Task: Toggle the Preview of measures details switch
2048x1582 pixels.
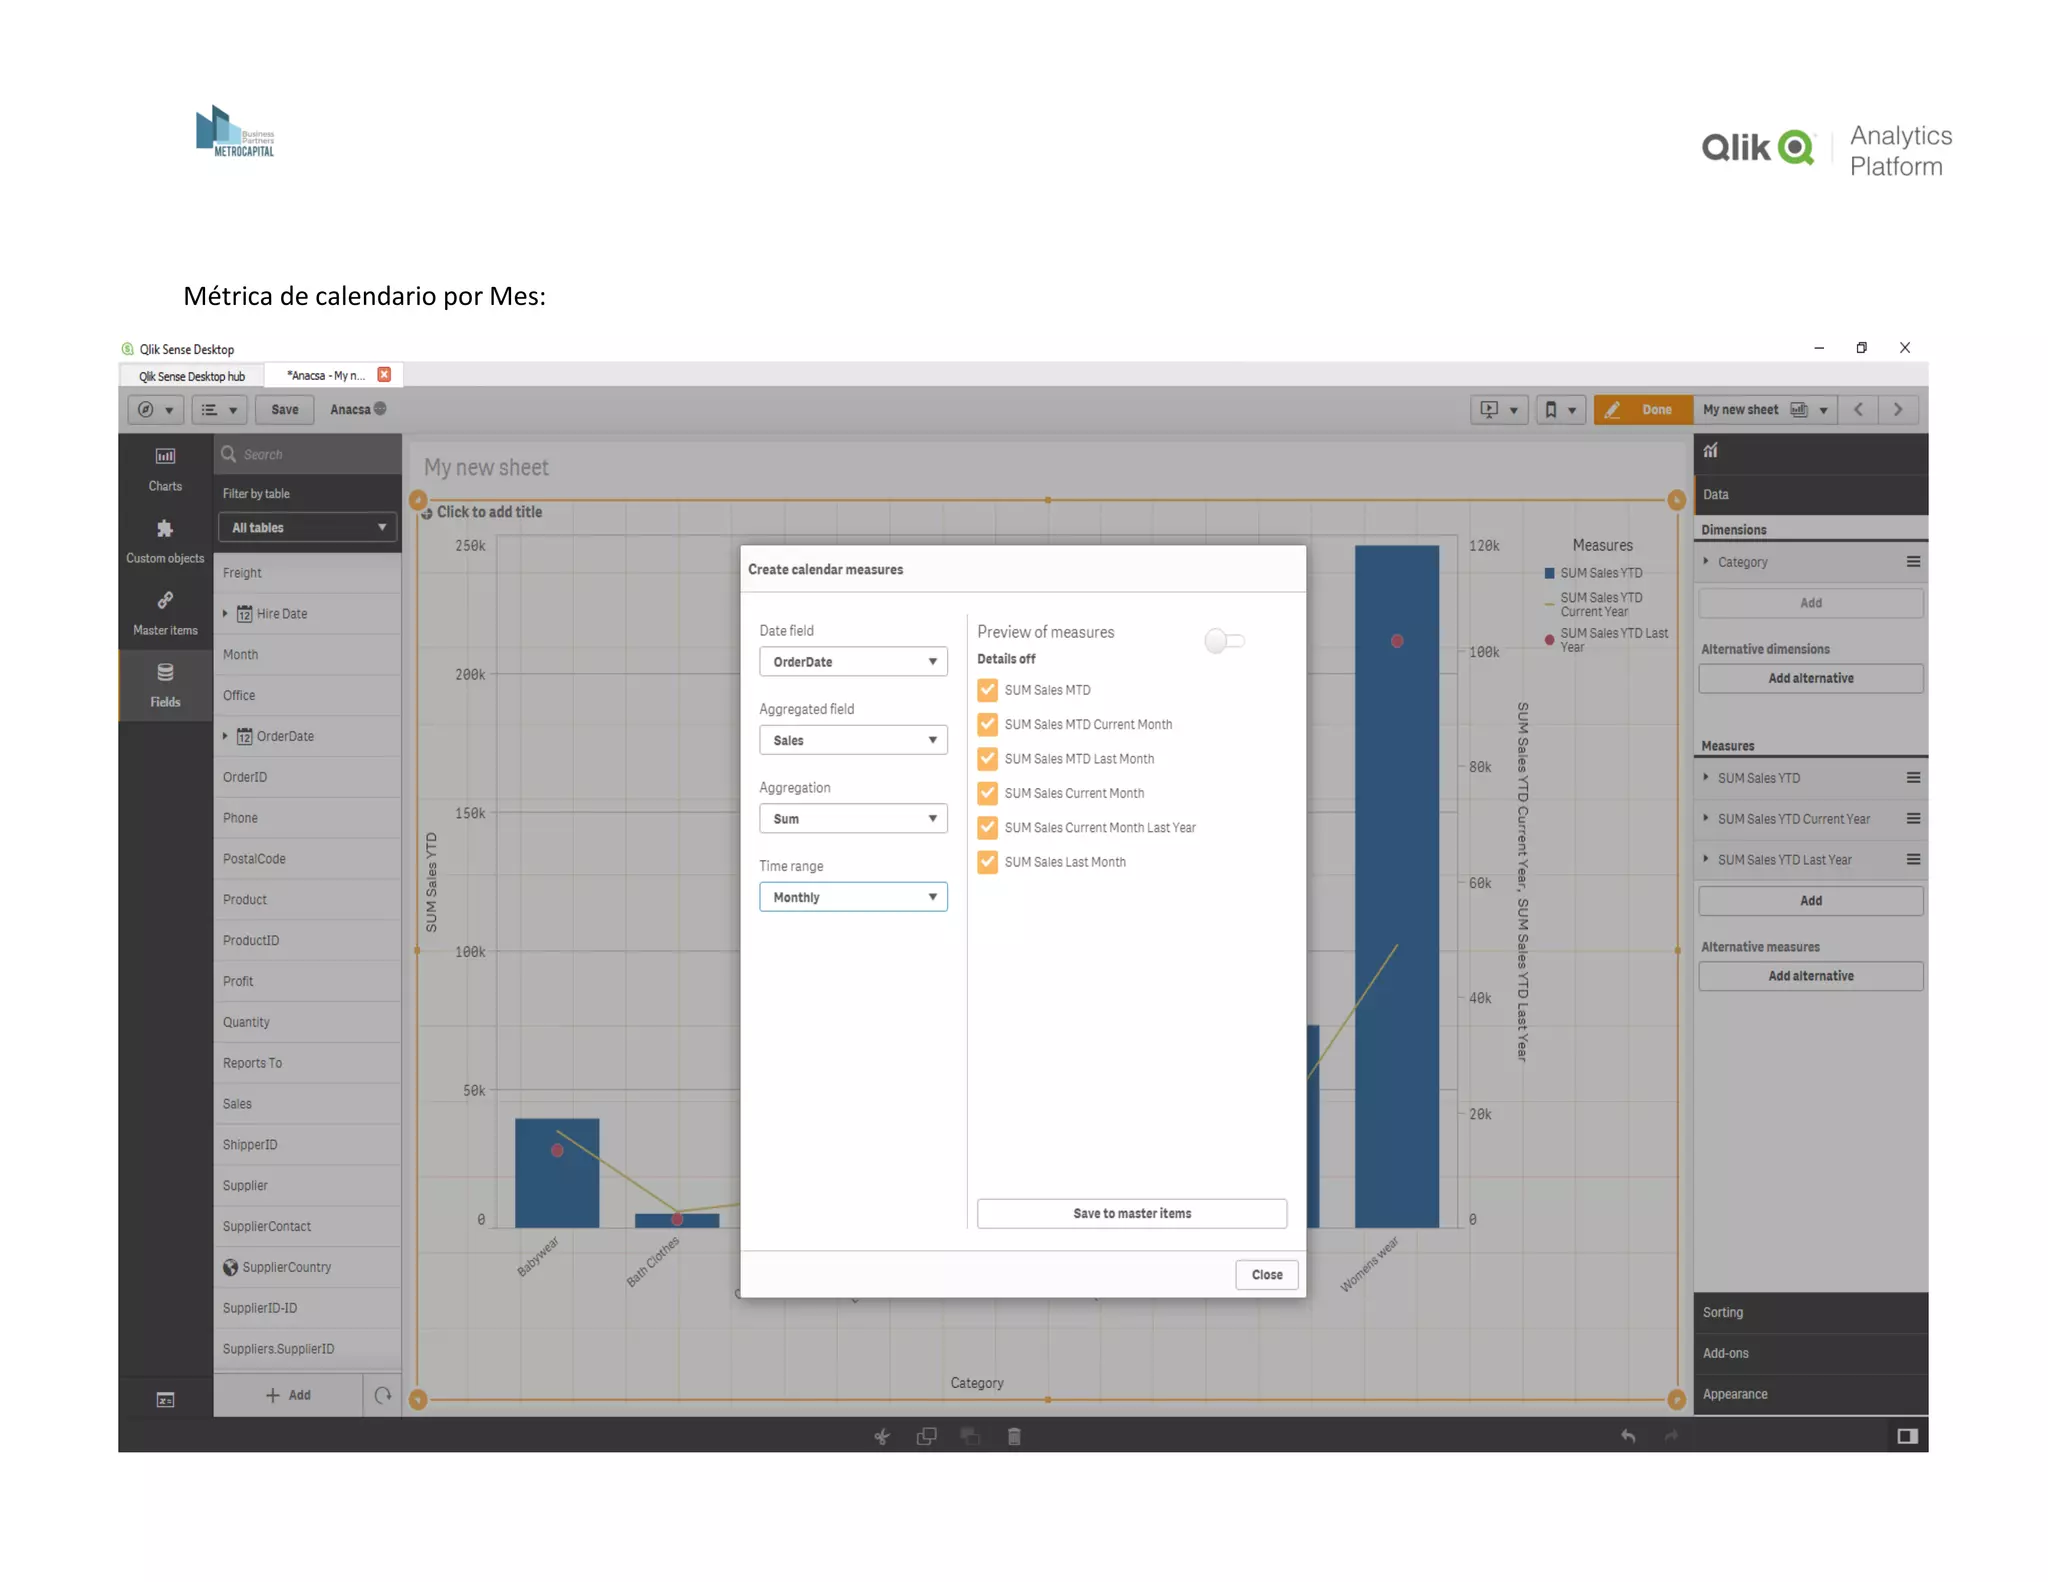Action: point(1224,641)
